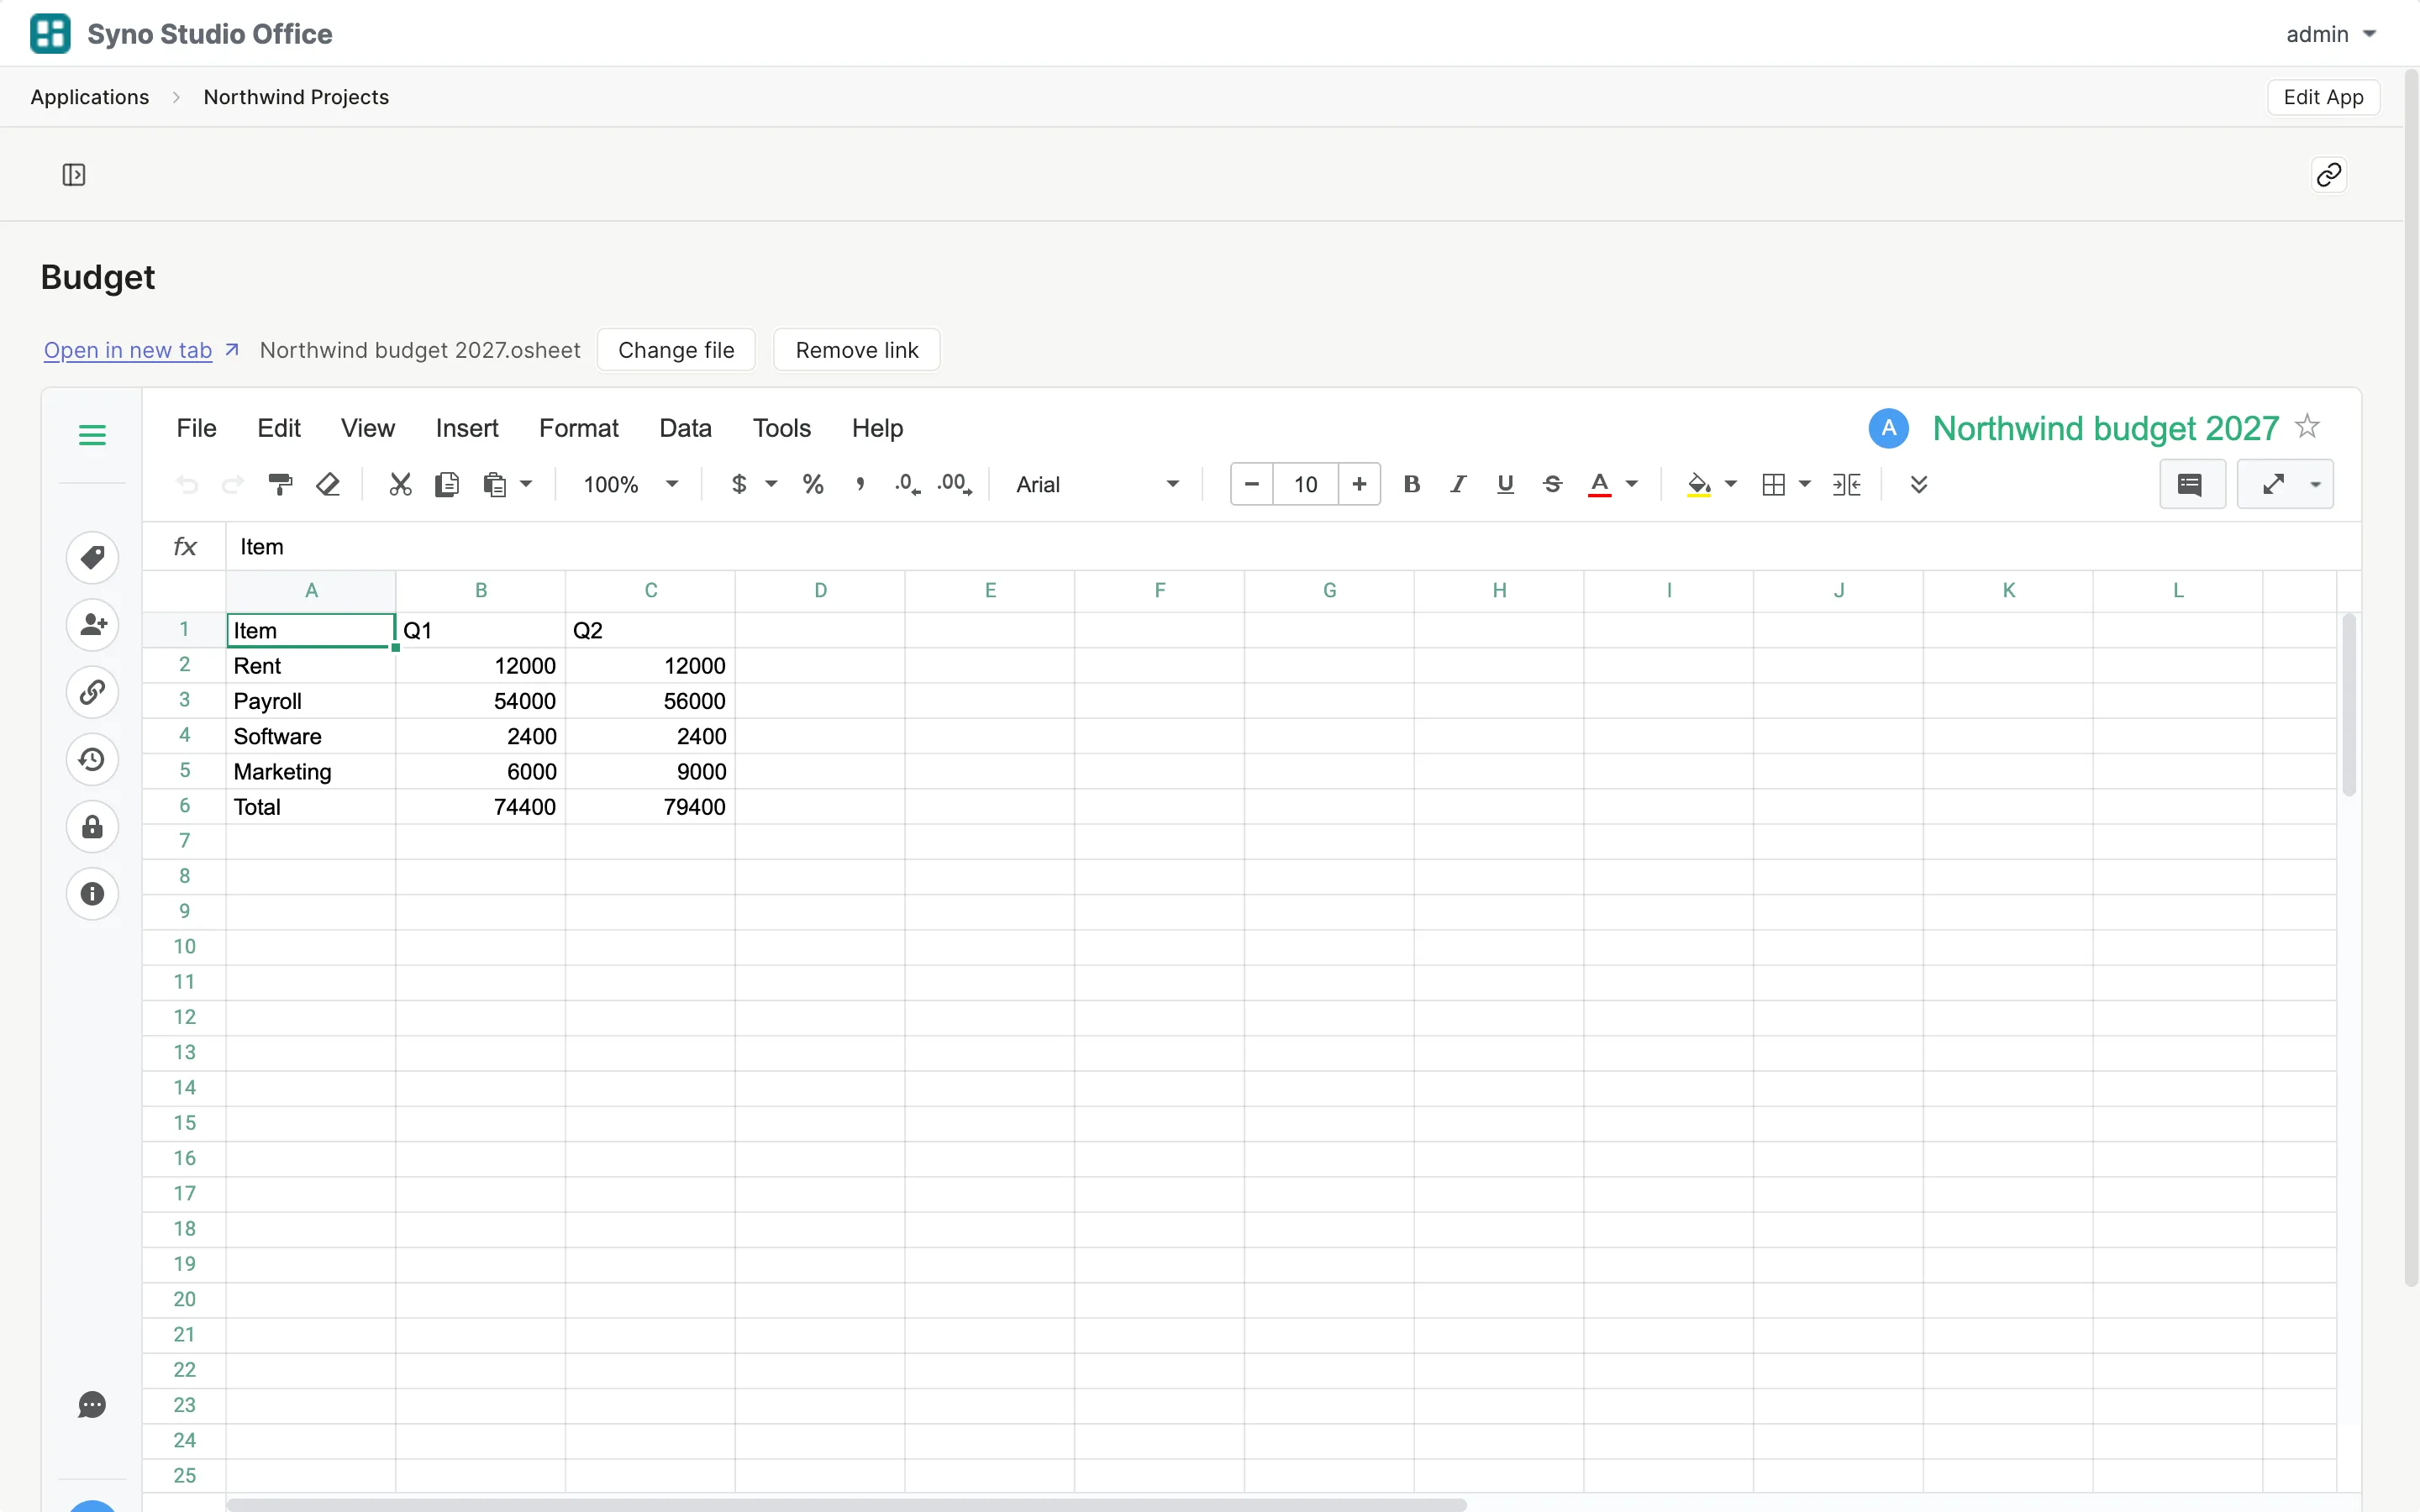Click the Edit App button
This screenshot has height=1512, width=2420.
2323,97
